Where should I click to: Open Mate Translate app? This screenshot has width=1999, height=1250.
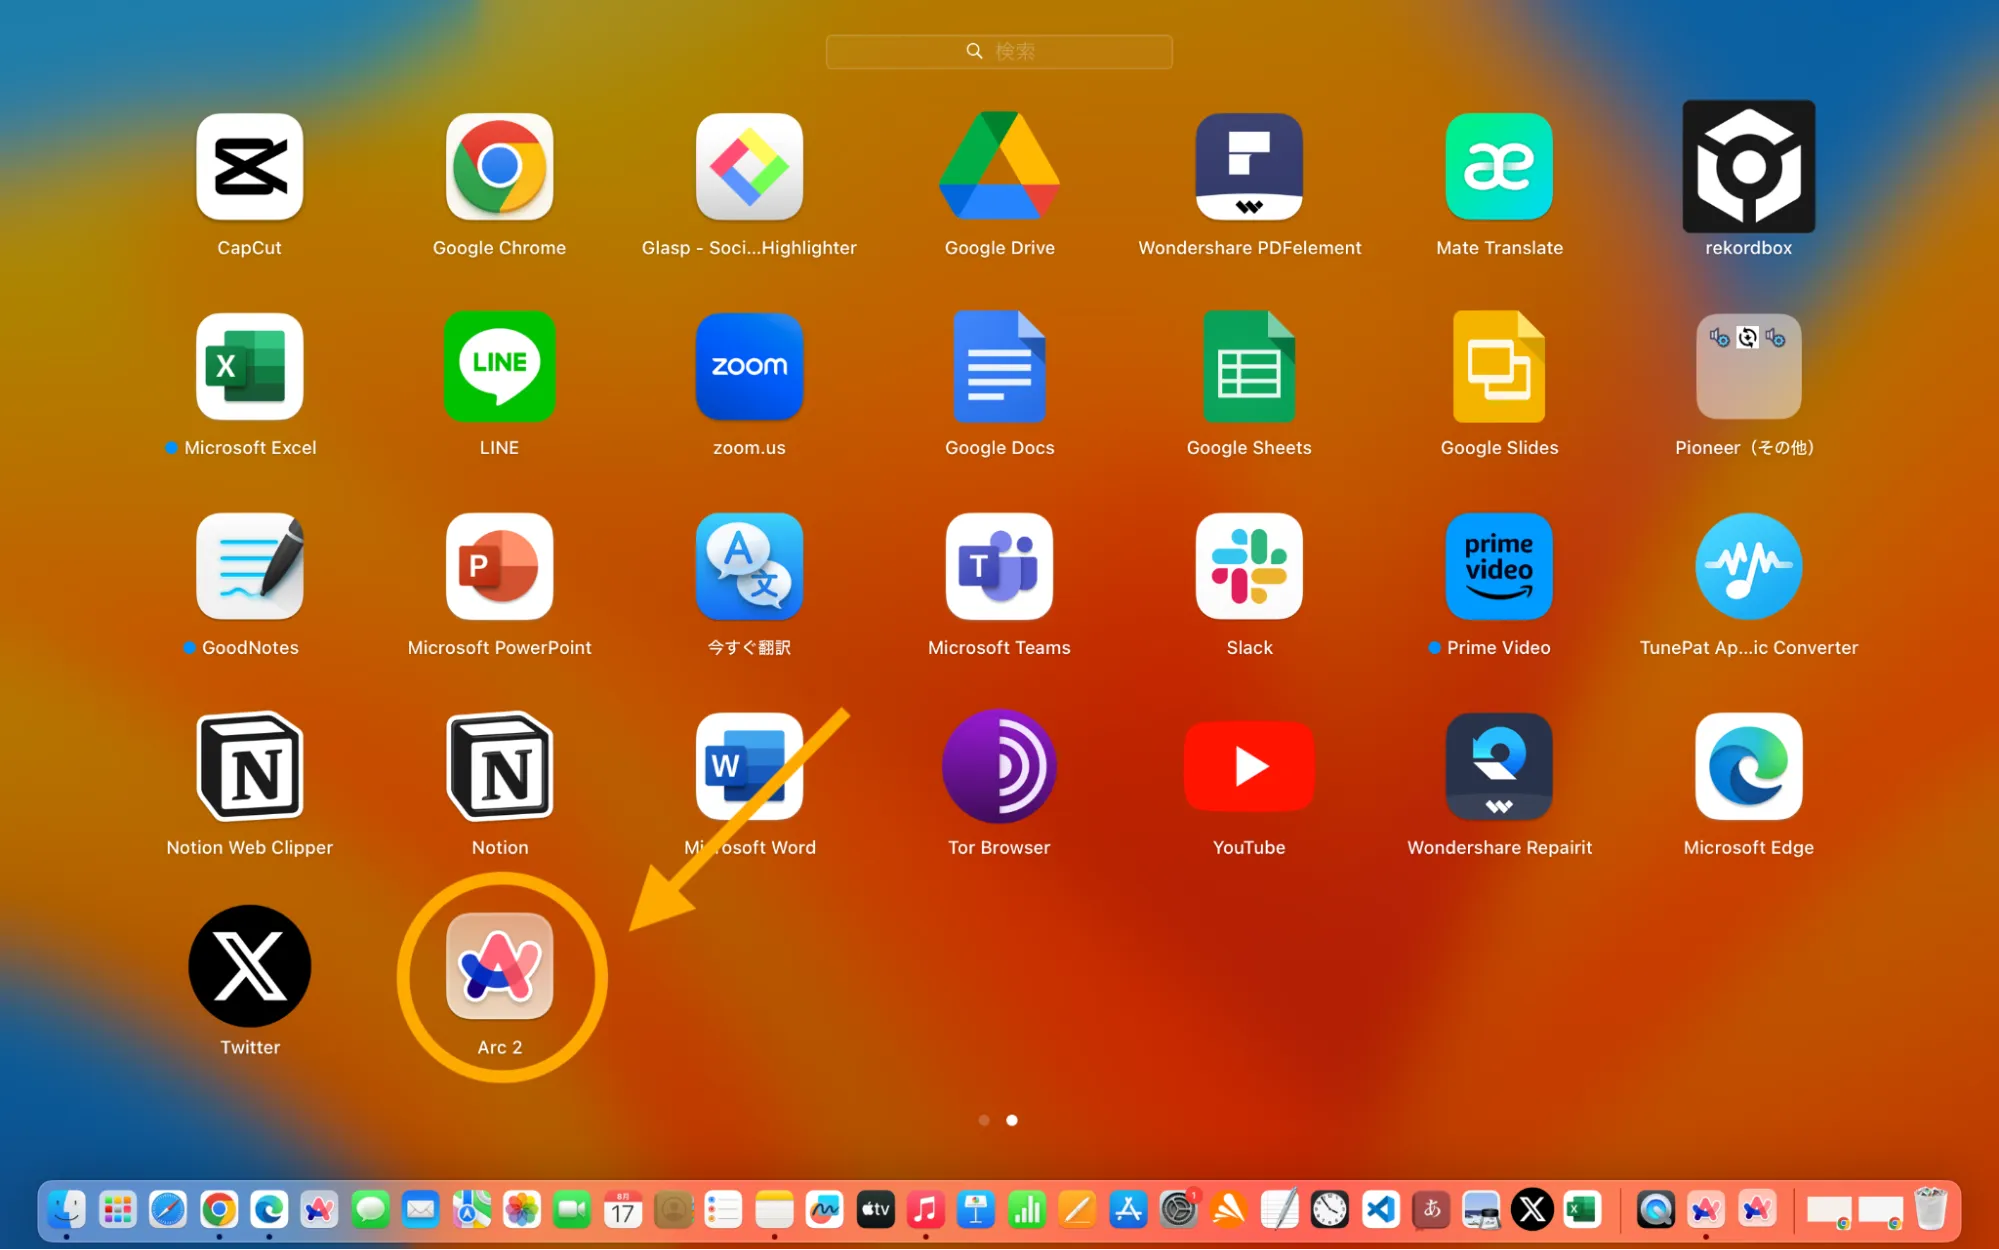pyautogui.click(x=1499, y=167)
